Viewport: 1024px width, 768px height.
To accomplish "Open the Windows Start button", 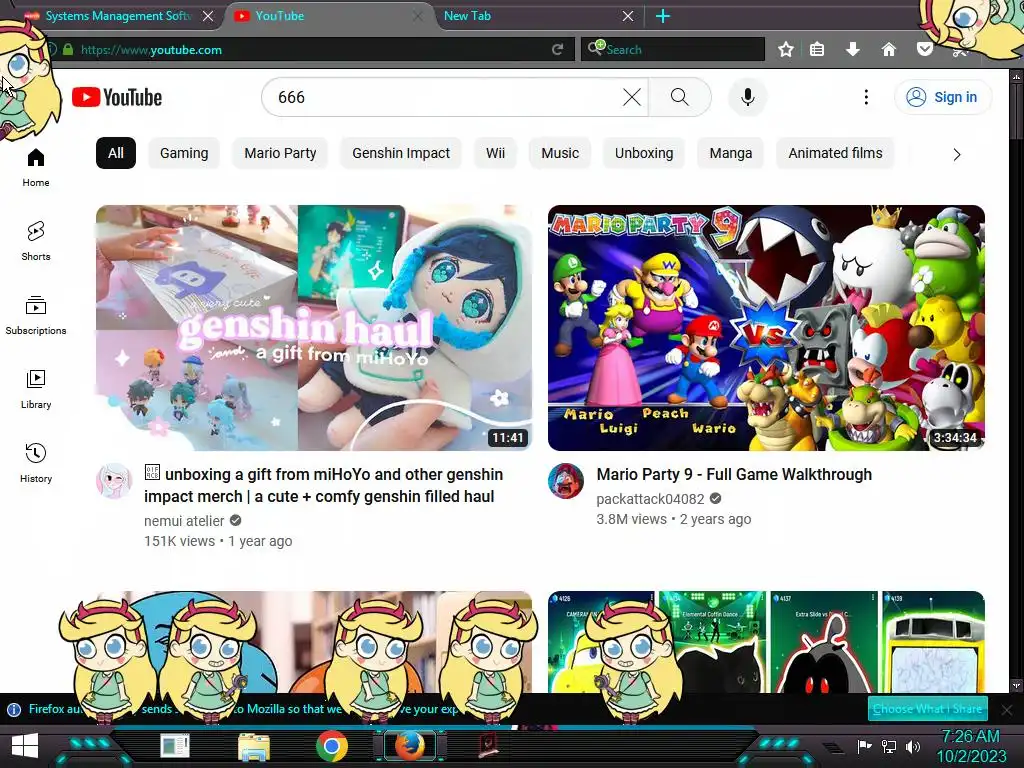I will coord(25,746).
